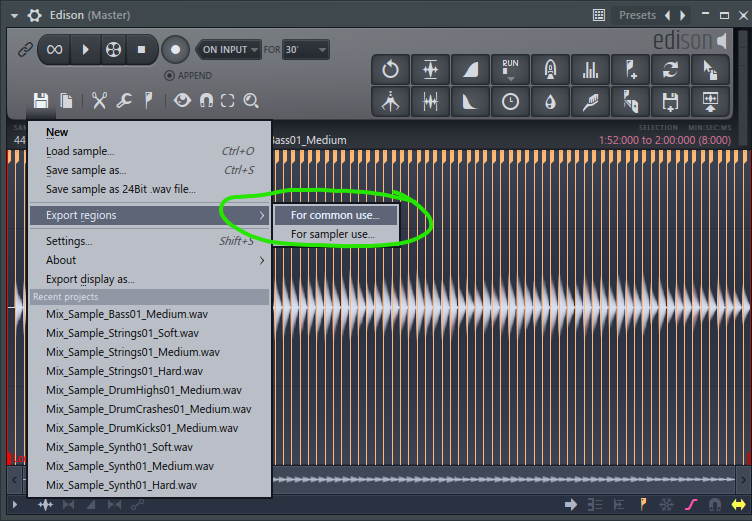Click the add marker flag-plus icon

(630, 70)
